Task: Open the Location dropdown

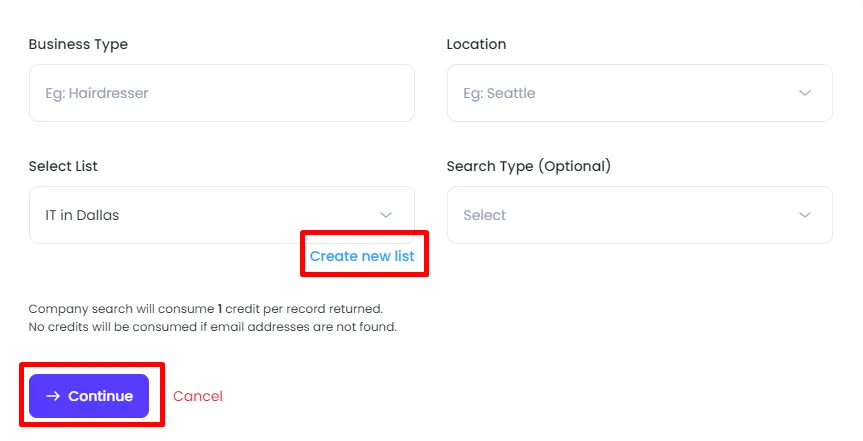Action: (x=639, y=94)
